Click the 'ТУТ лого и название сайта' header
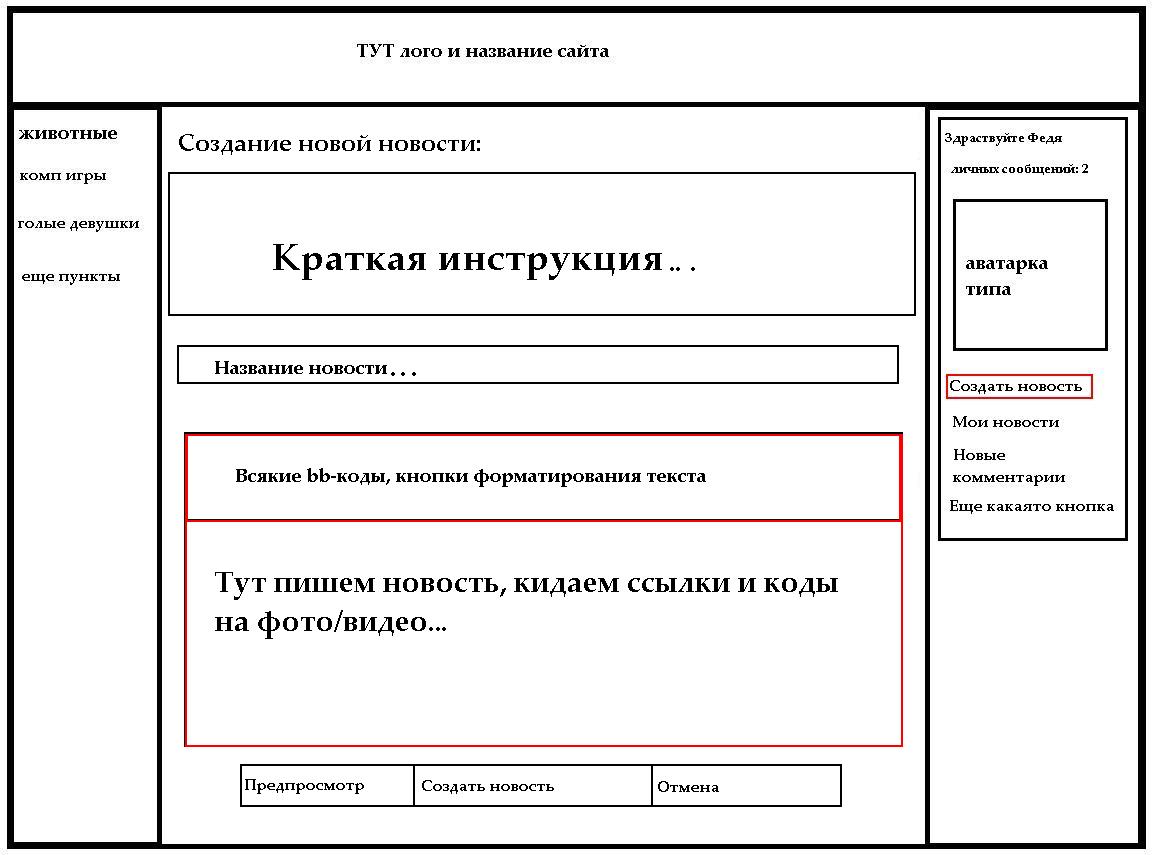 pos(482,51)
